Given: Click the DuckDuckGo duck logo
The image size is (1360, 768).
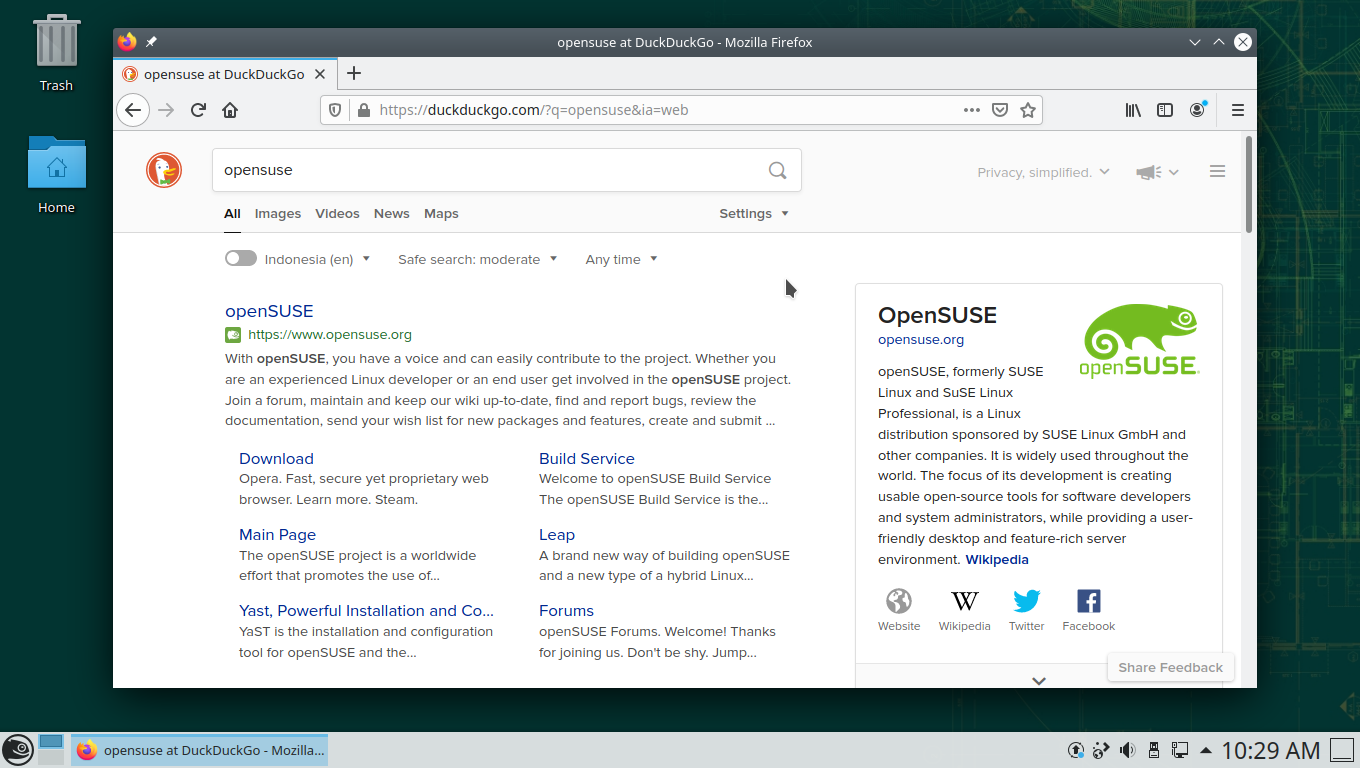Looking at the screenshot, I should [164, 170].
